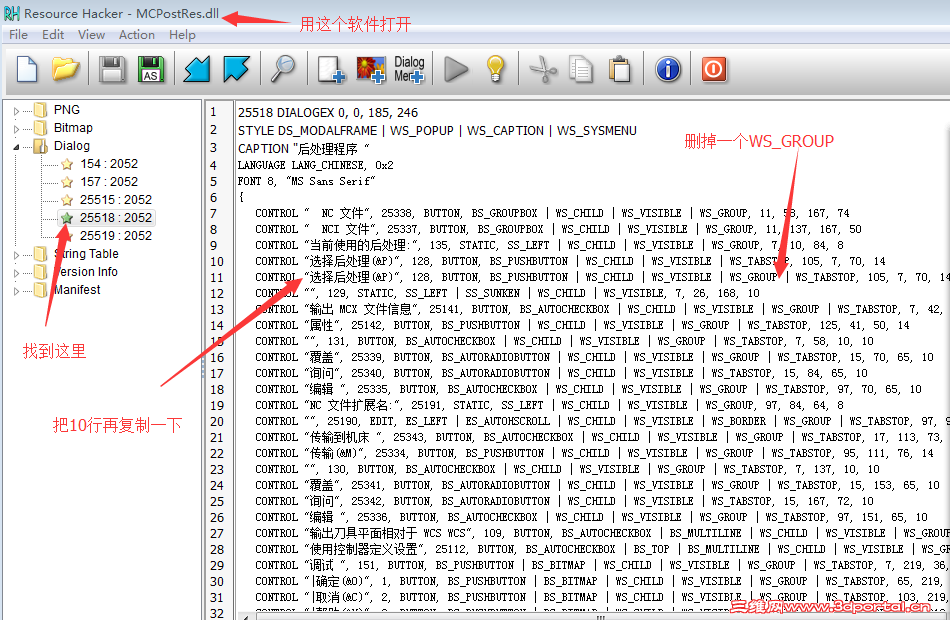Click the Add new resource icon
Screen dimensions: 950x620
(331, 69)
